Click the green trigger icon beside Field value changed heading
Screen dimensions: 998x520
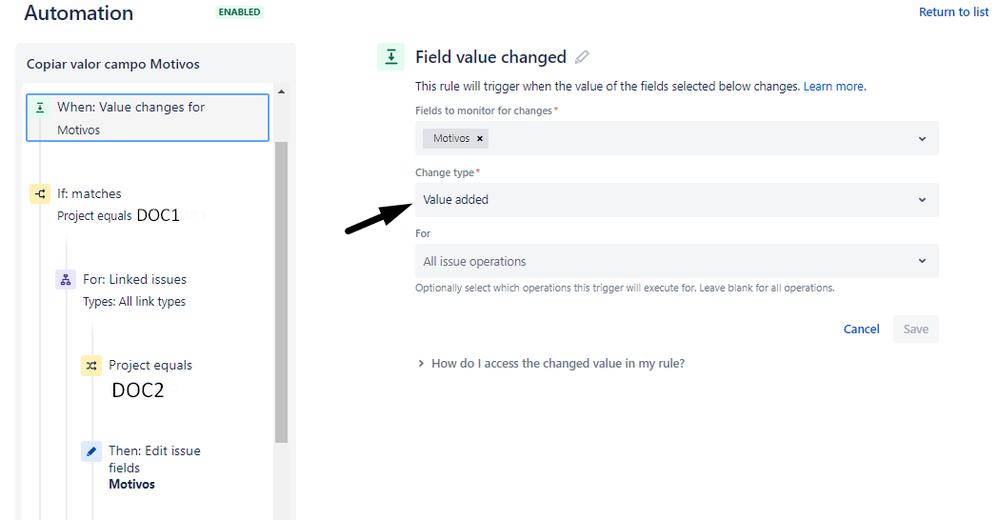point(391,57)
